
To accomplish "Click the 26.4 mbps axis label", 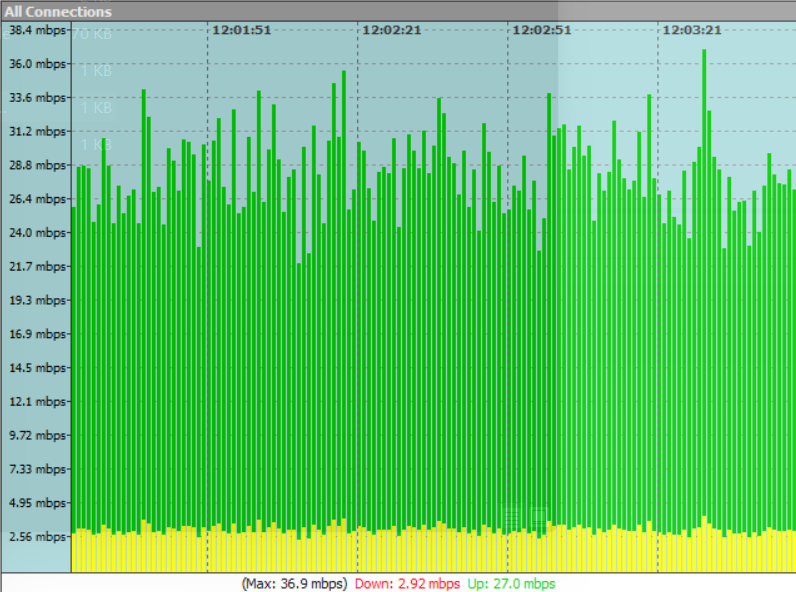I will click(x=38, y=199).
